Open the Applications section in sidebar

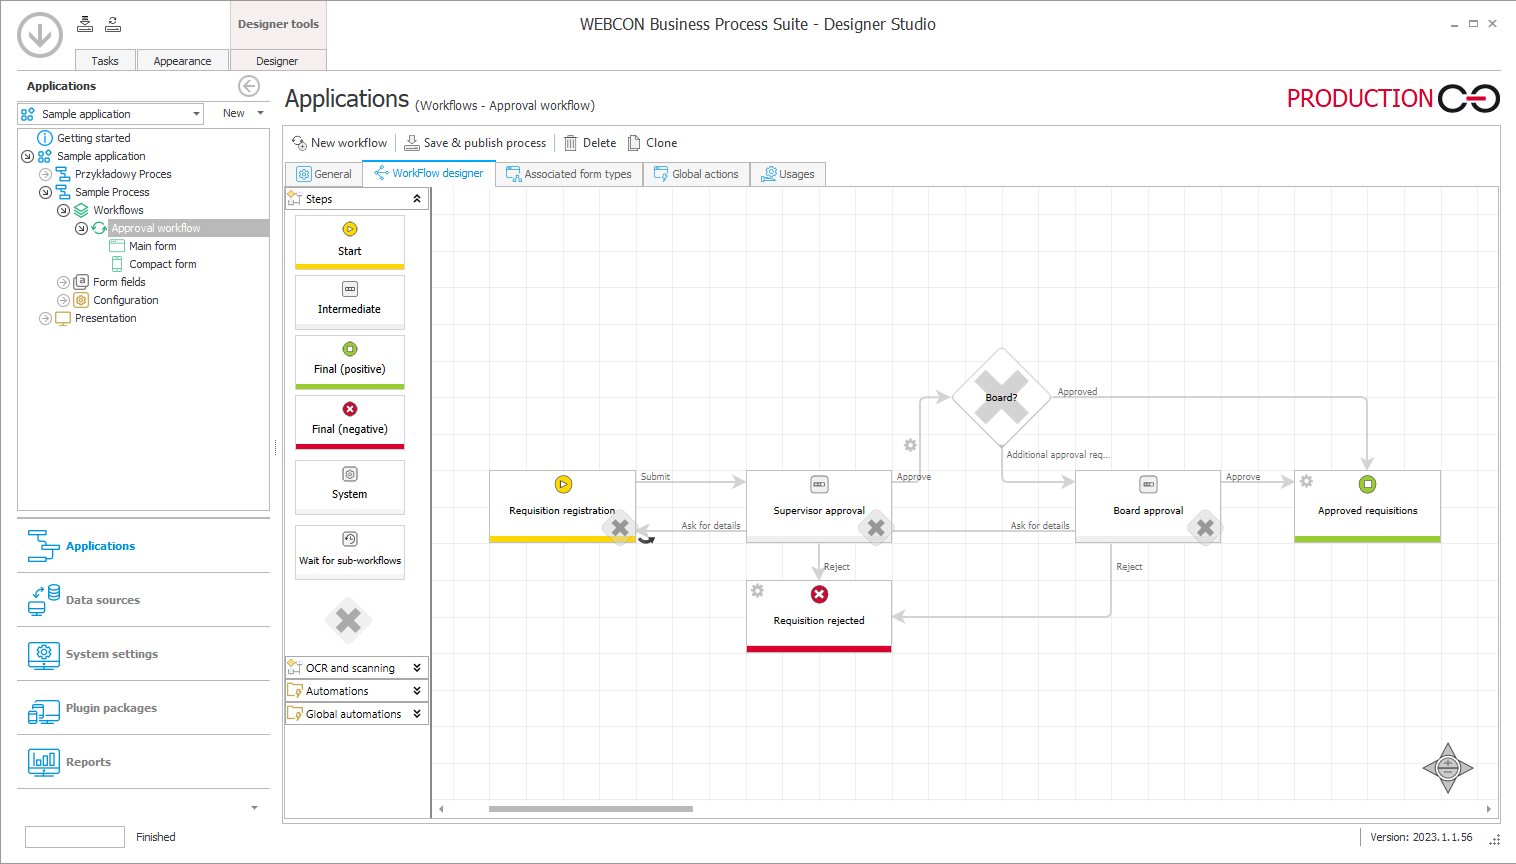click(x=143, y=546)
